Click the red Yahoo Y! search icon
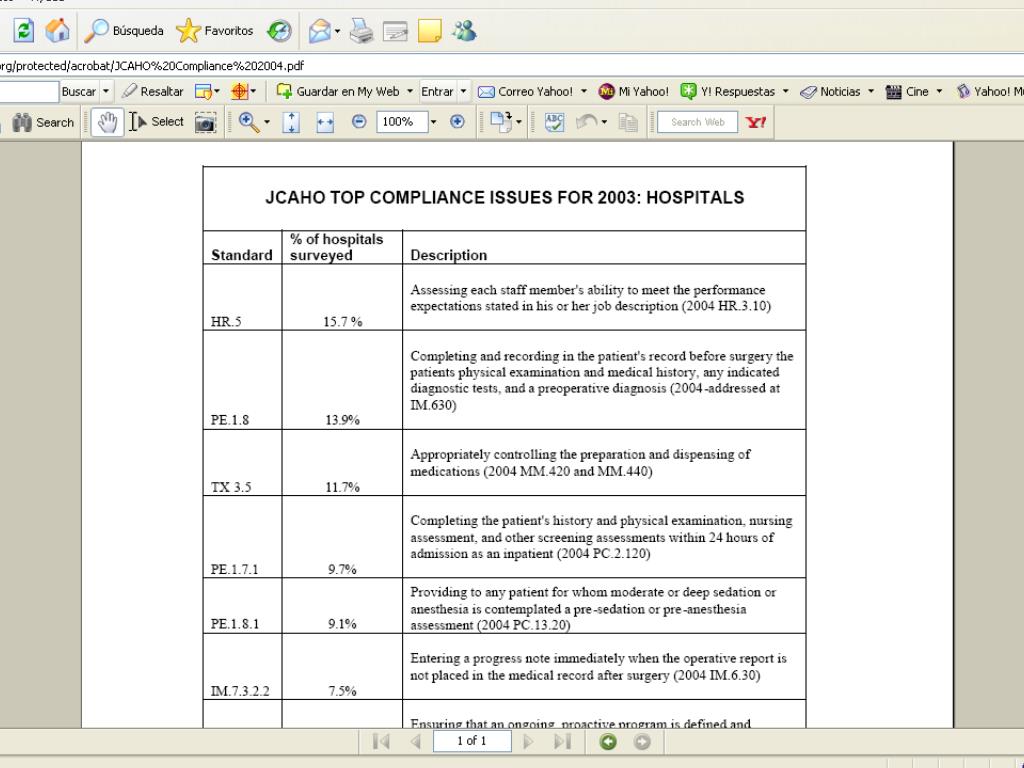 point(756,122)
